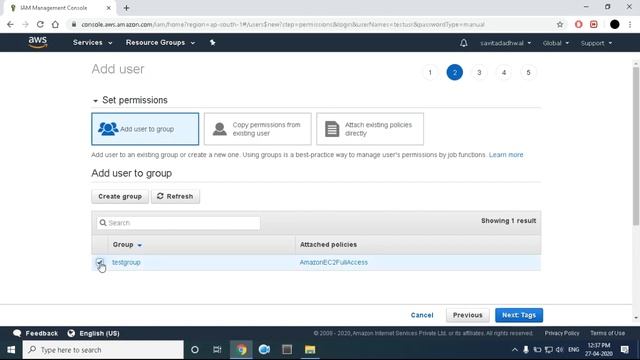Open File Explorer from taskbar
The image size is (640, 360).
pos(310,350)
